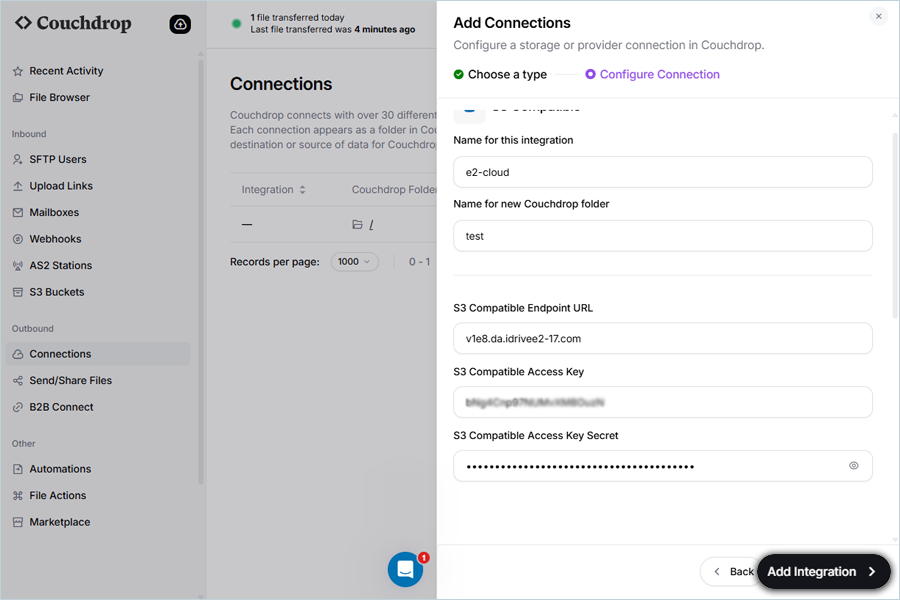Screen dimensions: 900x600
Task: Click the SFTP Users person icon
Action: [18, 160]
